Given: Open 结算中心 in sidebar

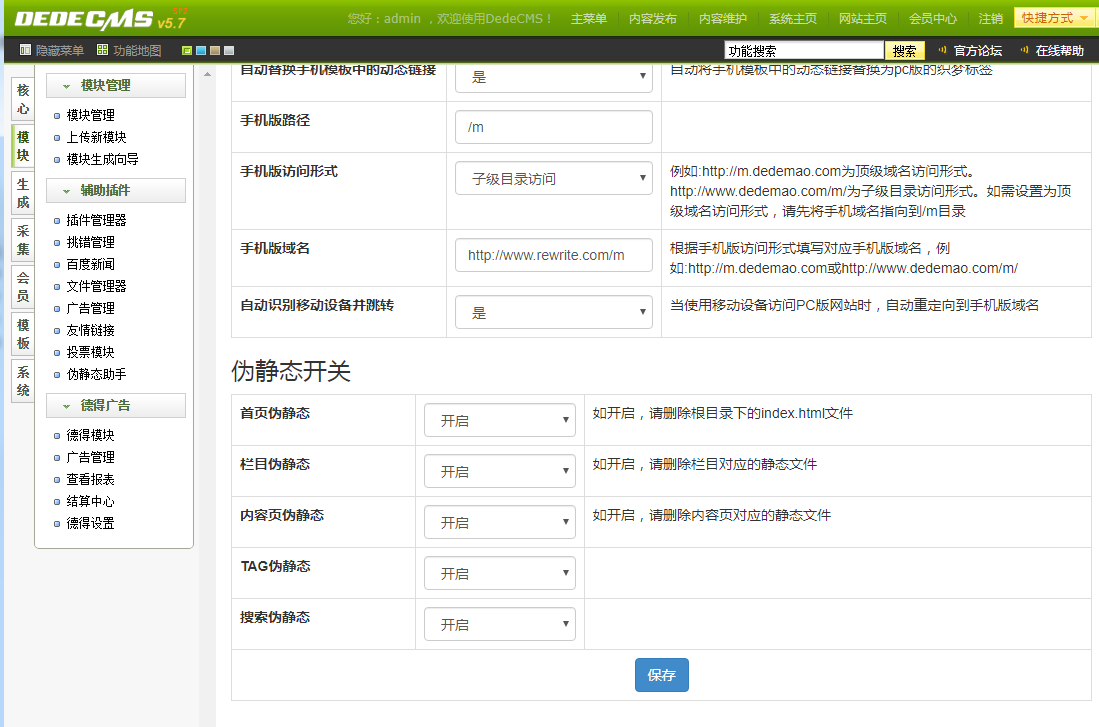Looking at the screenshot, I should (x=90, y=501).
